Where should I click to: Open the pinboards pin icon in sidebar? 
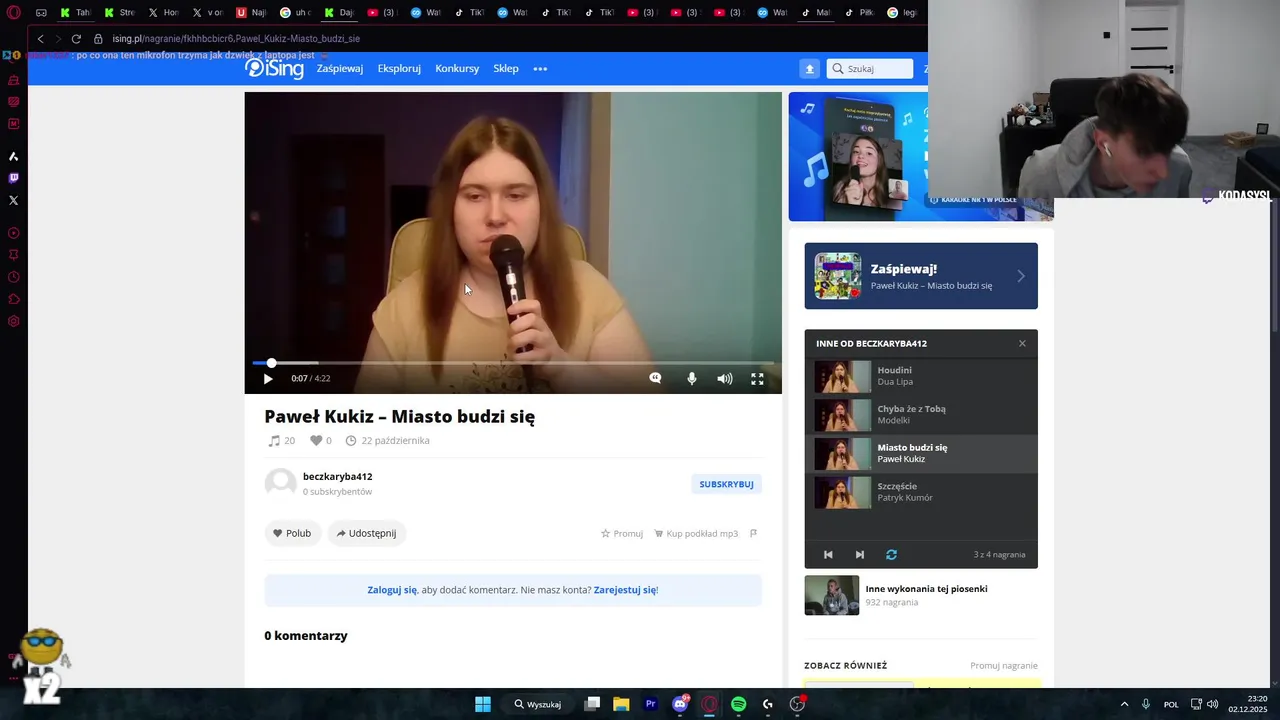13,255
